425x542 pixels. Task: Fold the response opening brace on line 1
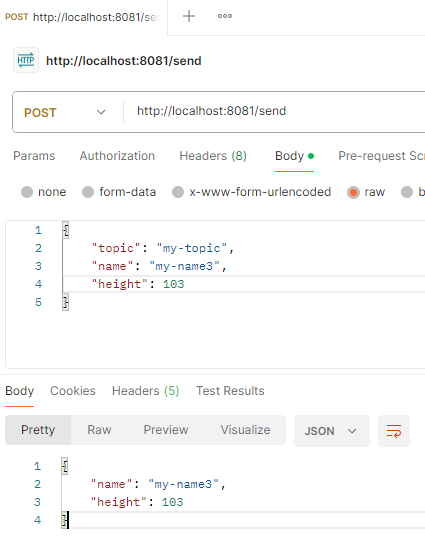coord(65,466)
